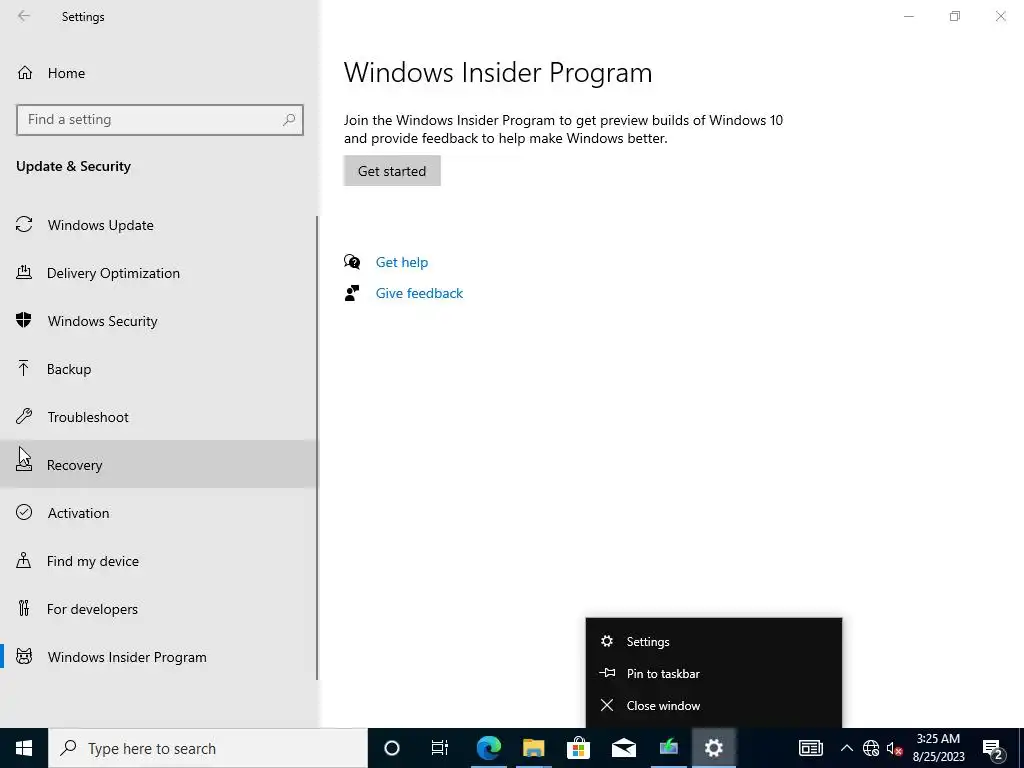The width and height of the screenshot is (1024, 768).
Task: Open the Troubleshoot settings page
Action: tap(159, 417)
